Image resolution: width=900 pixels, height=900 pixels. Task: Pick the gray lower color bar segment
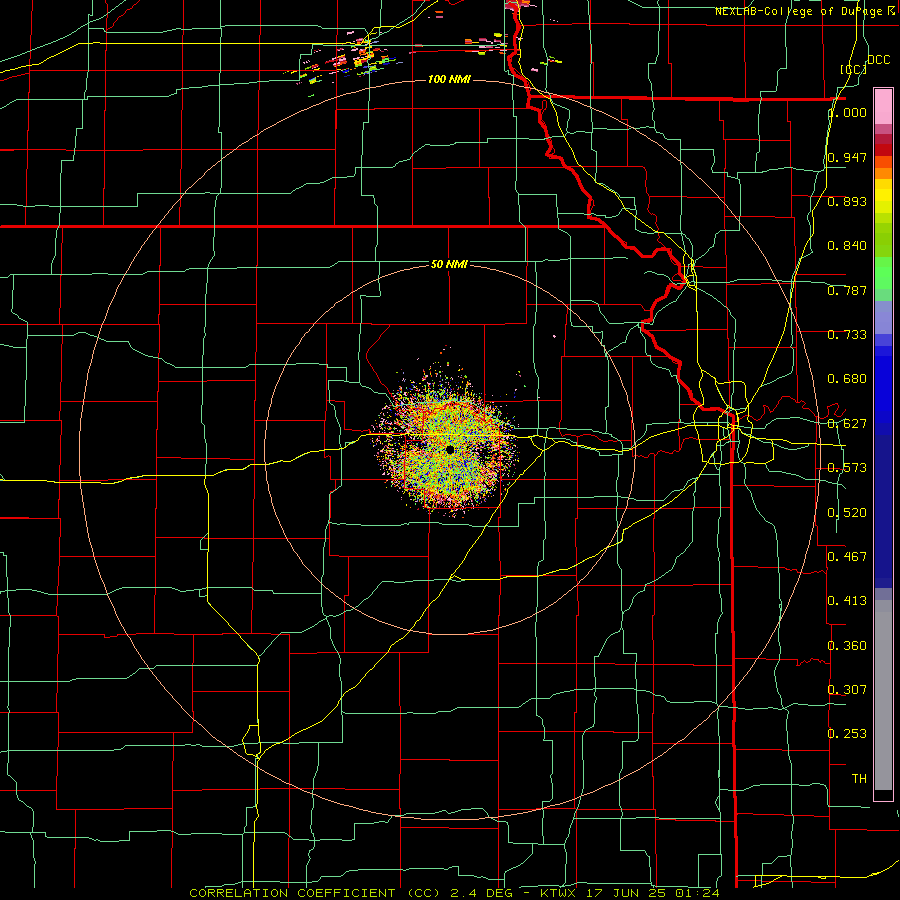coord(883,695)
